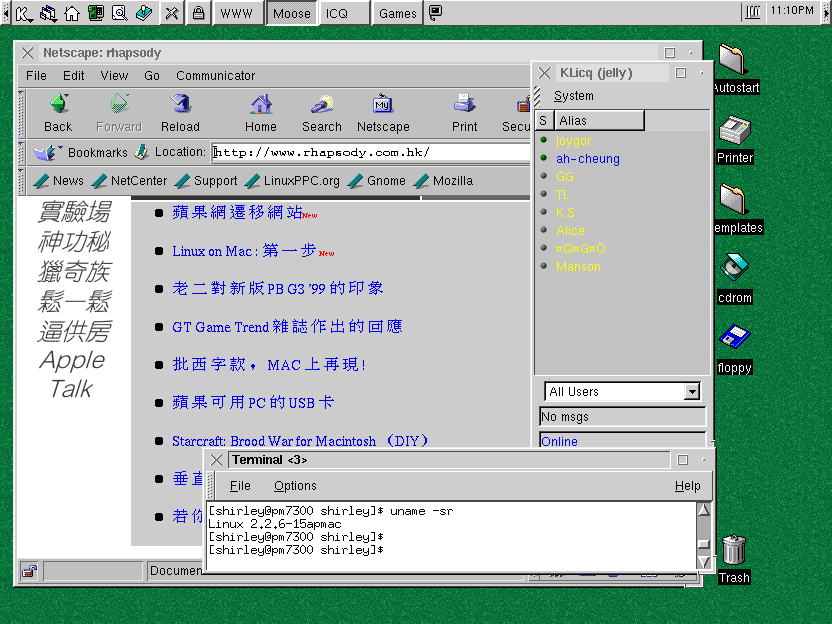Go to Home via toolbar icon
Image resolution: width=832 pixels, height=624 pixels.
click(261, 105)
